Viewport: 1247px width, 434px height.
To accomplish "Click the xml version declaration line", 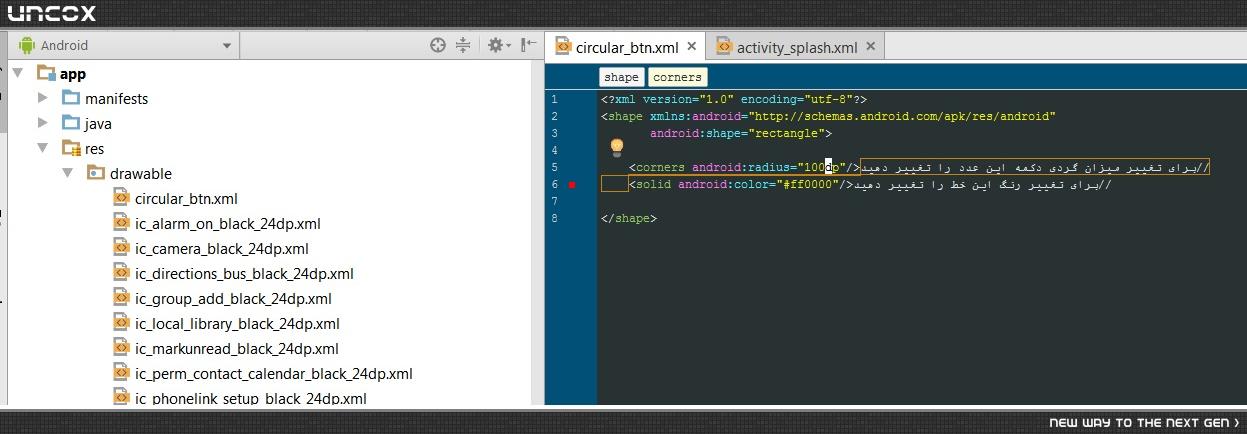I will pos(734,99).
